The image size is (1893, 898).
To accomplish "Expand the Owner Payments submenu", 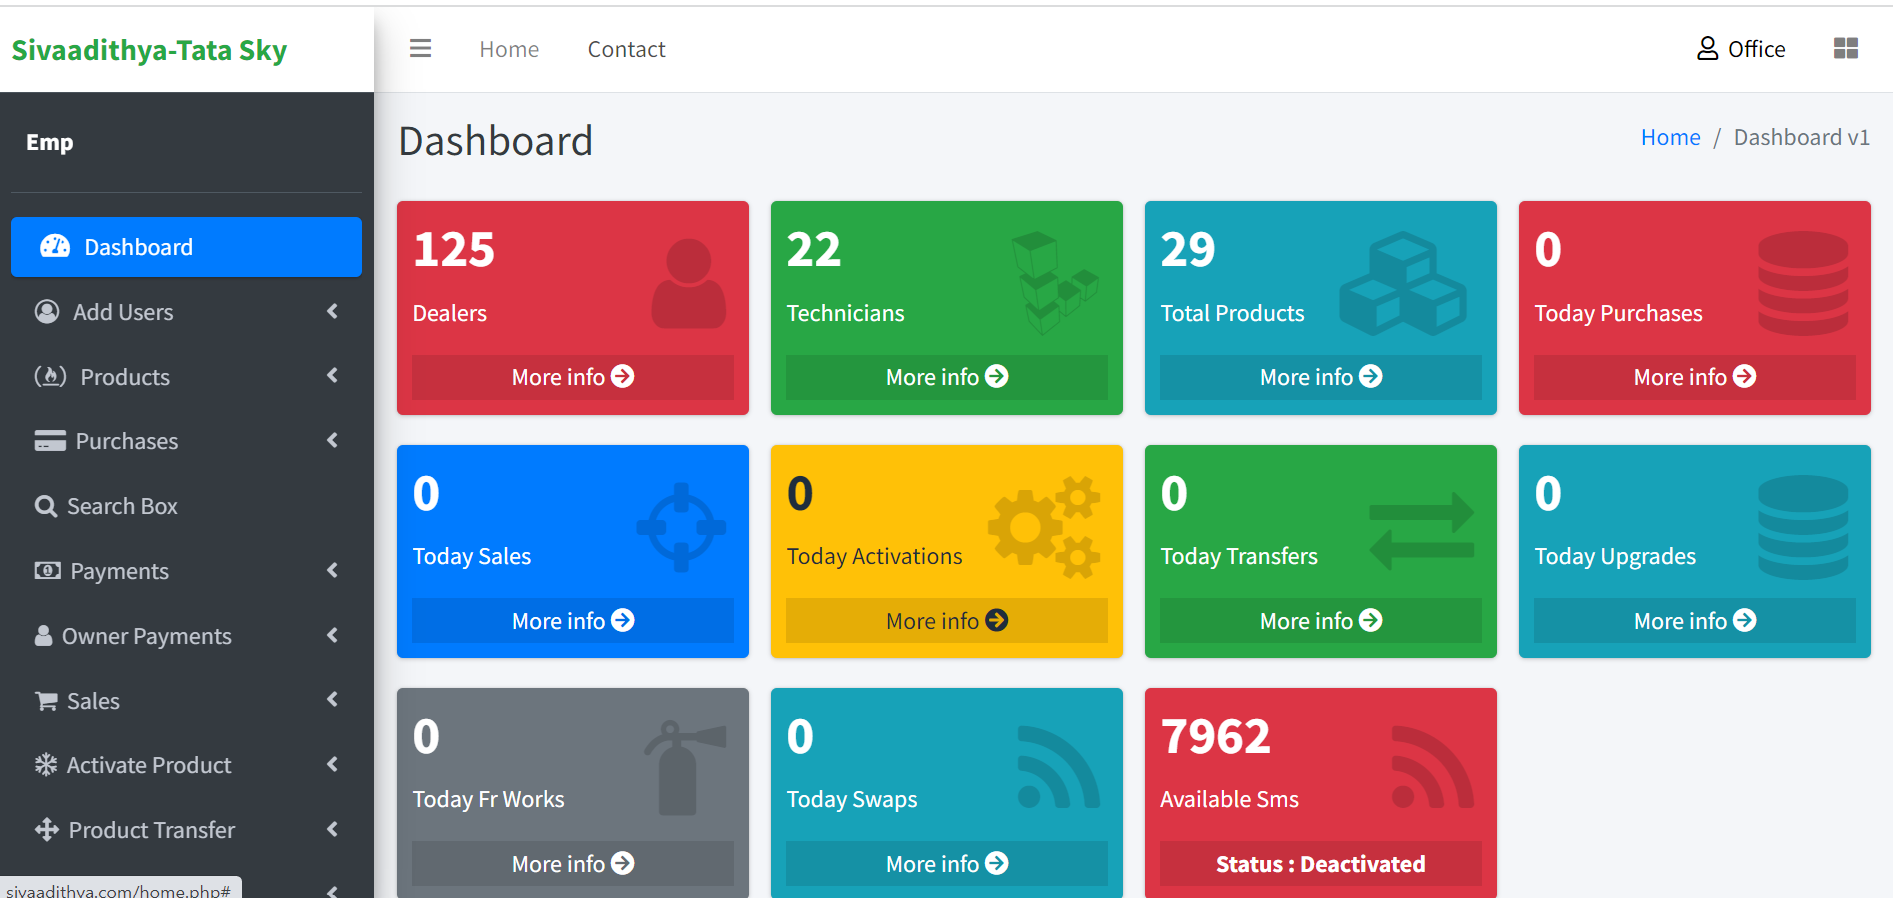I will (x=332, y=636).
